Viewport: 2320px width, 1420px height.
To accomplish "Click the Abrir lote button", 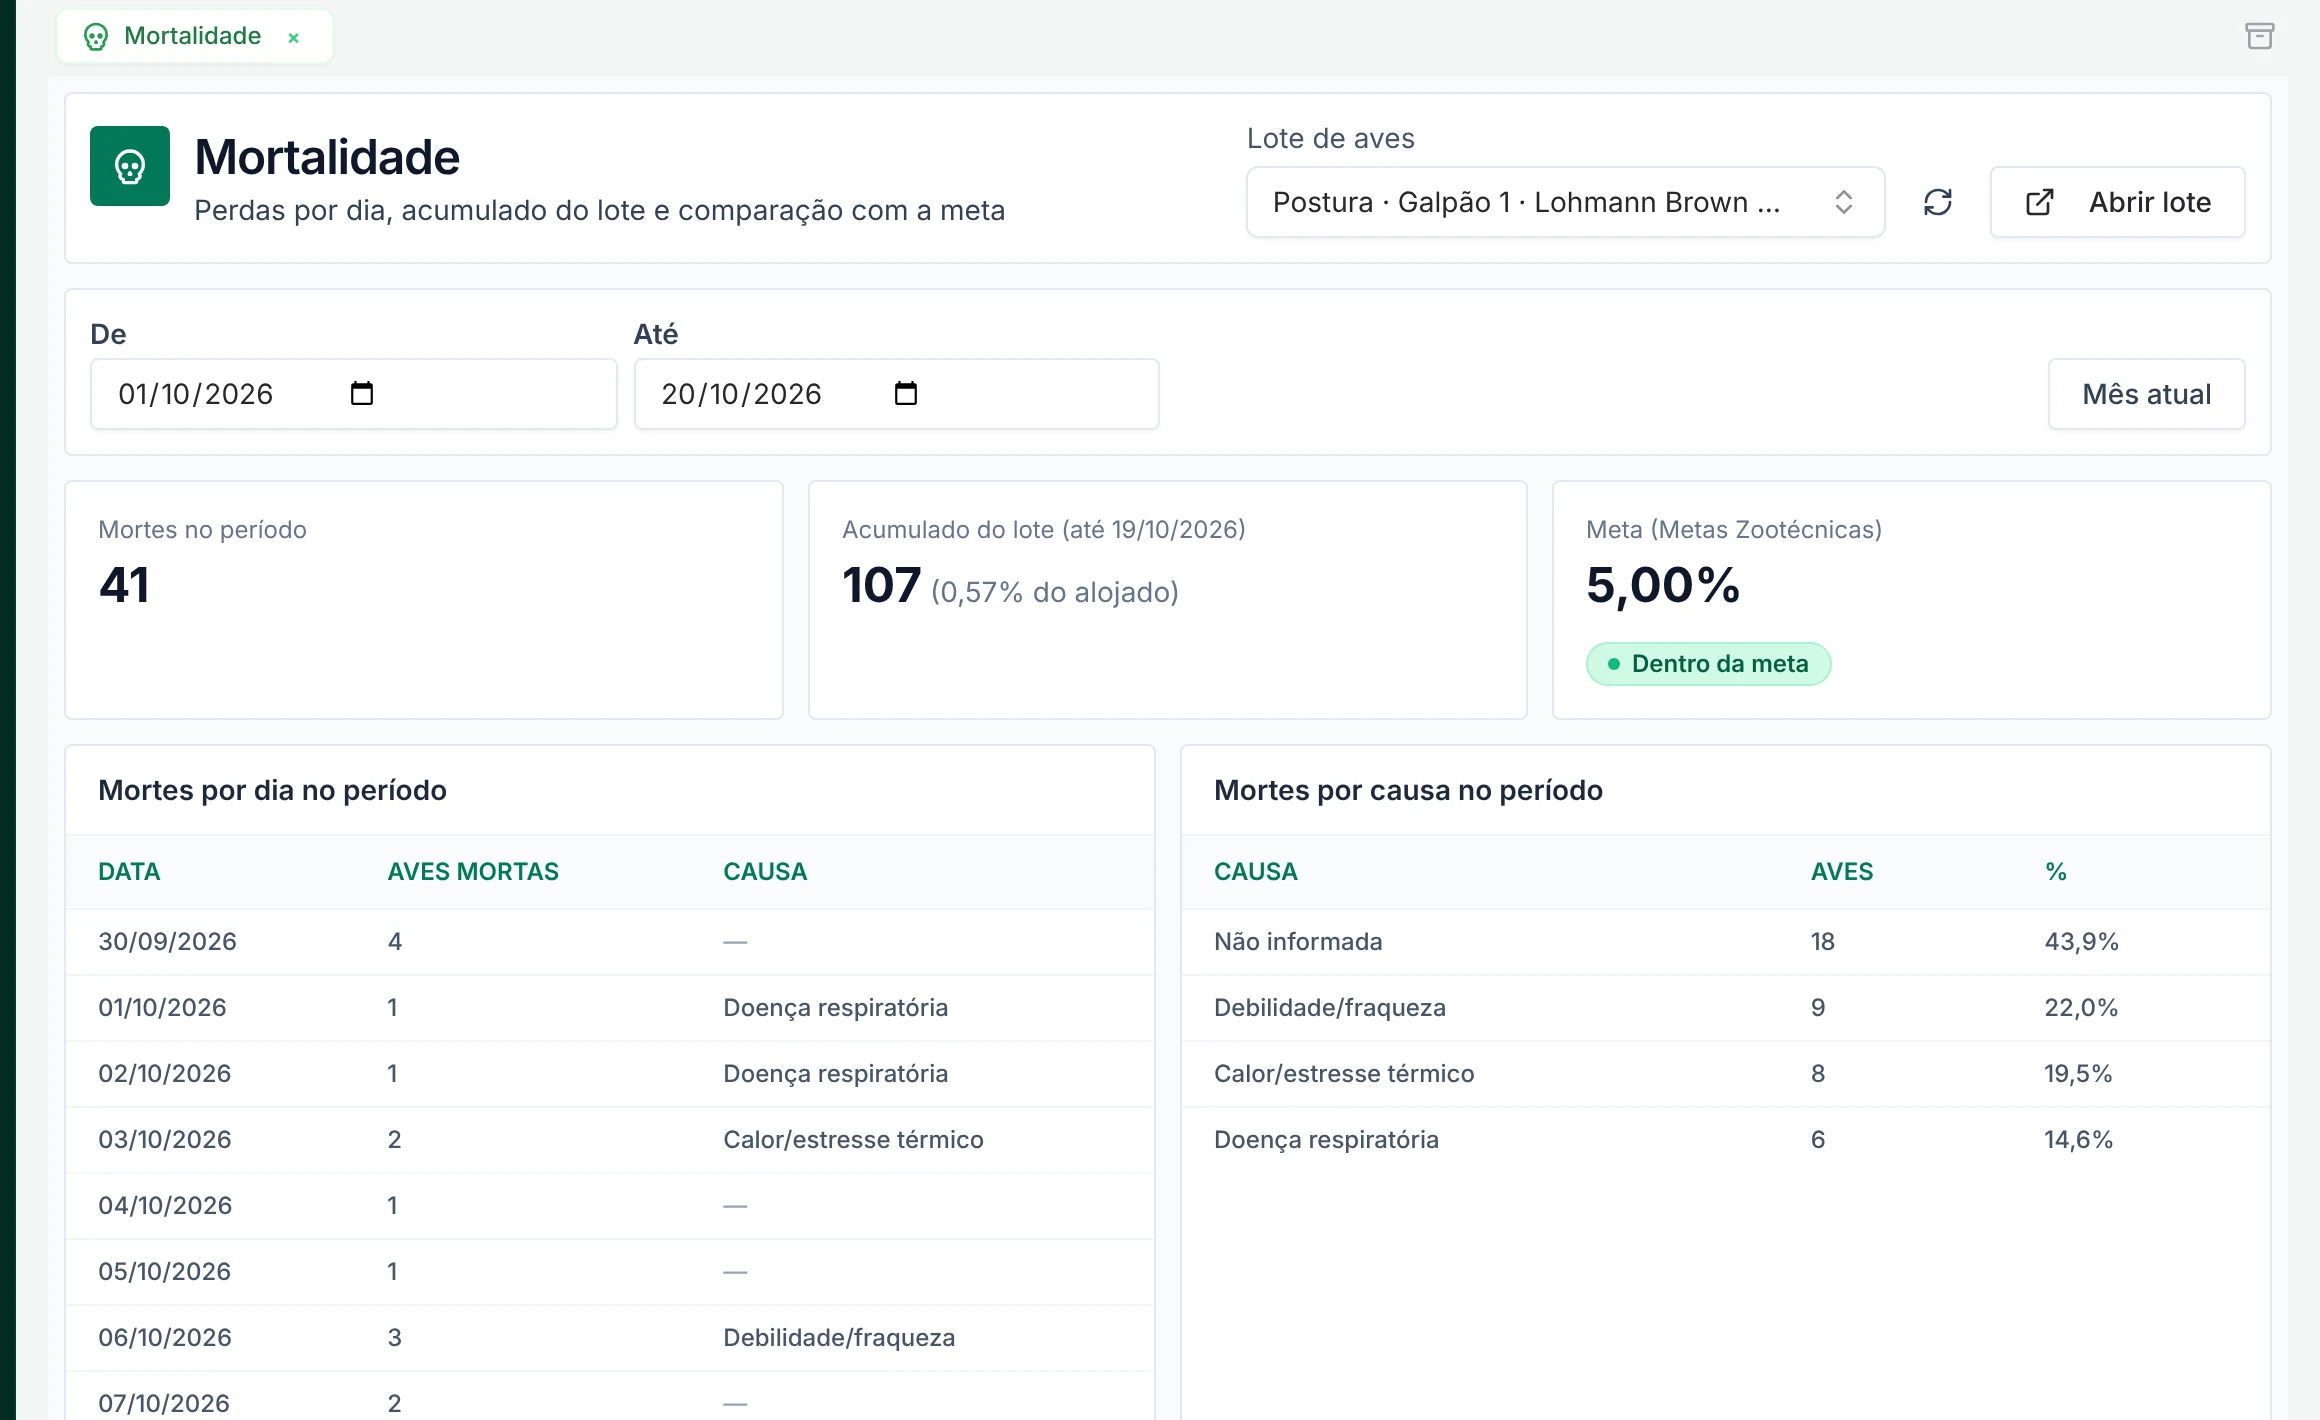I will pyautogui.click(x=2117, y=202).
